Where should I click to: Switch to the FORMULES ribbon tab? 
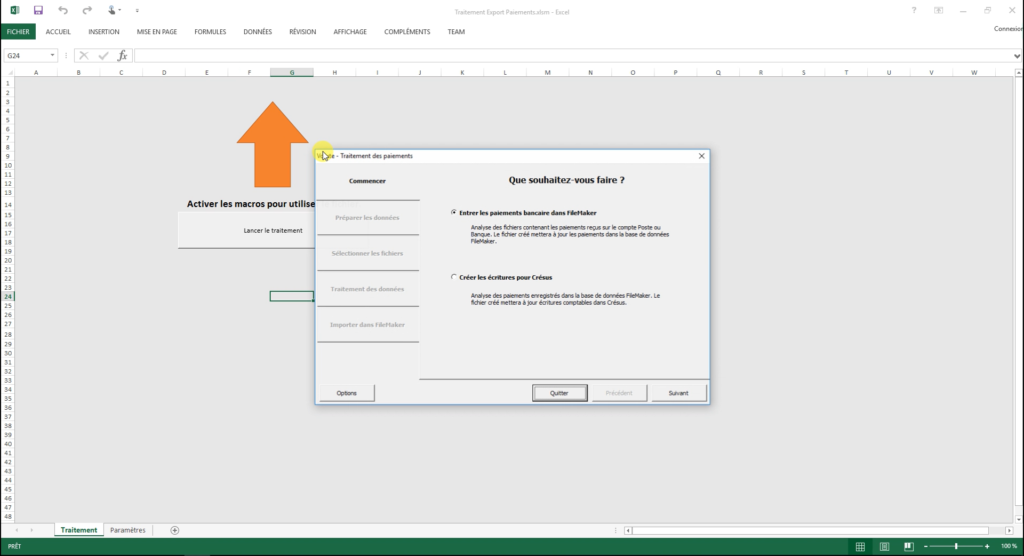pyautogui.click(x=210, y=31)
